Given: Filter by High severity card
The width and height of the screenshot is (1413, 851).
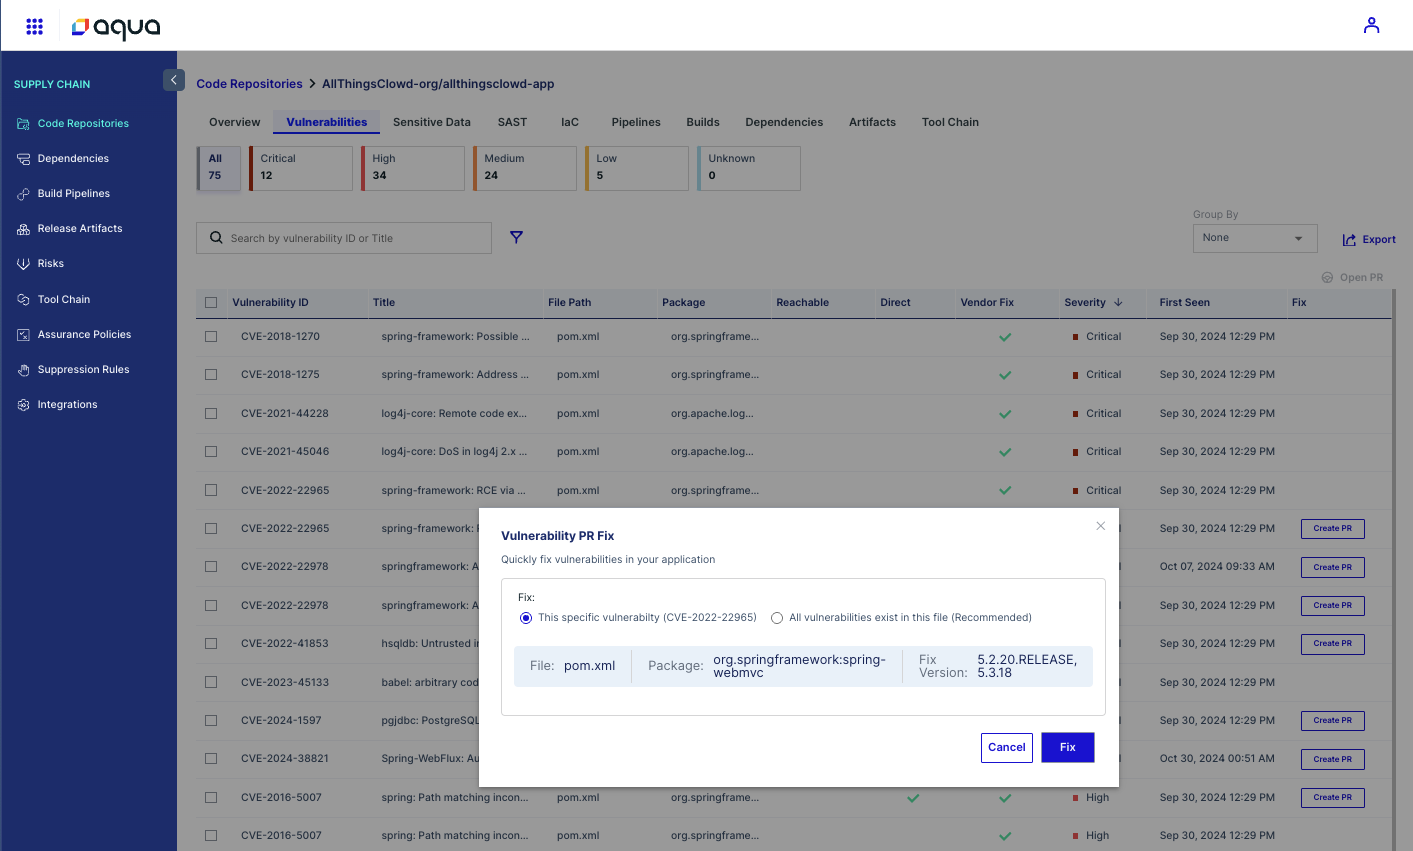Looking at the screenshot, I should pos(413,168).
